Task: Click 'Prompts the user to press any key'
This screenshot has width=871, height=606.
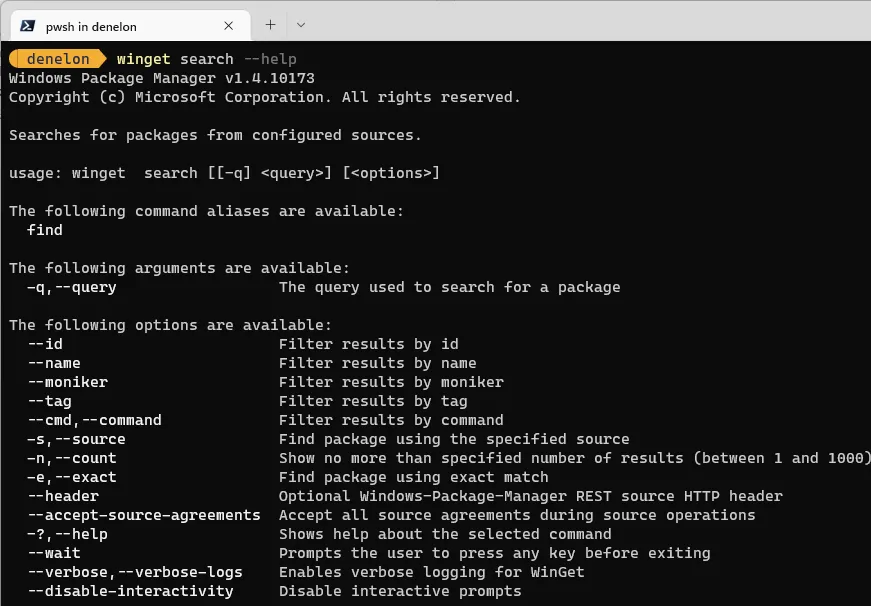Action: click(x=494, y=553)
